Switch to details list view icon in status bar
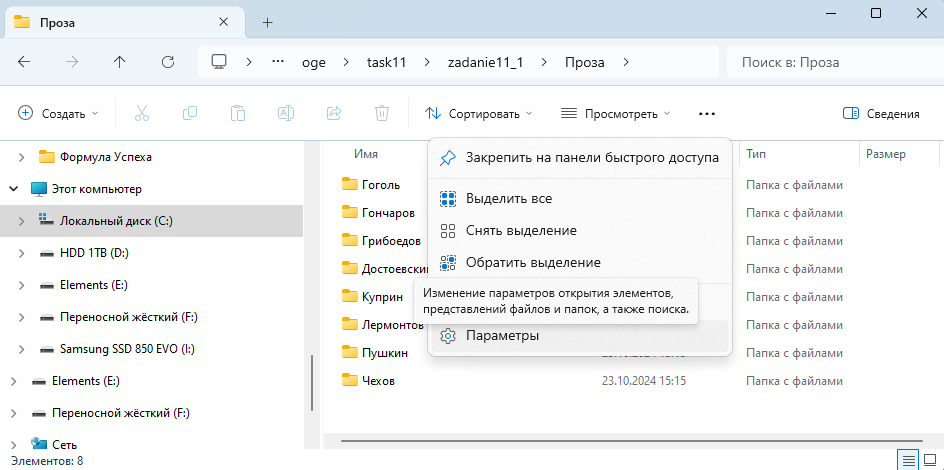This screenshot has width=944, height=470. coord(909,460)
